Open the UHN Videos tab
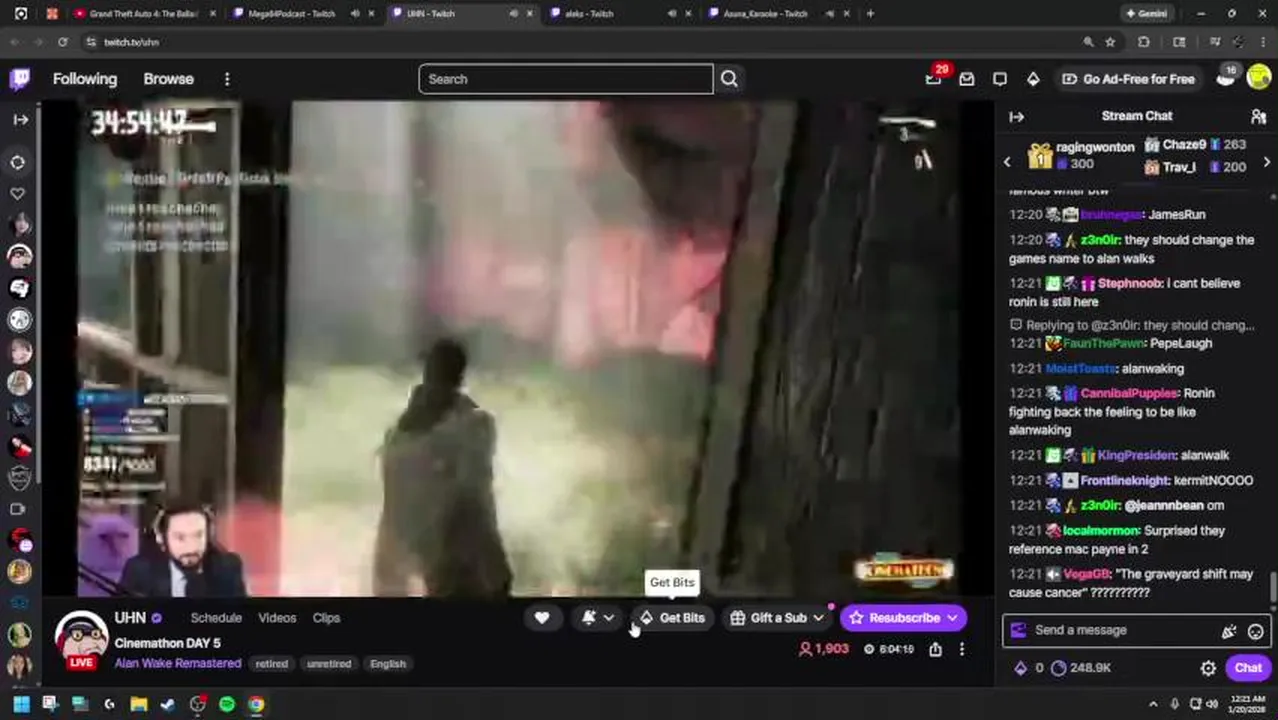The image size is (1278, 720). pyautogui.click(x=277, y=618)
